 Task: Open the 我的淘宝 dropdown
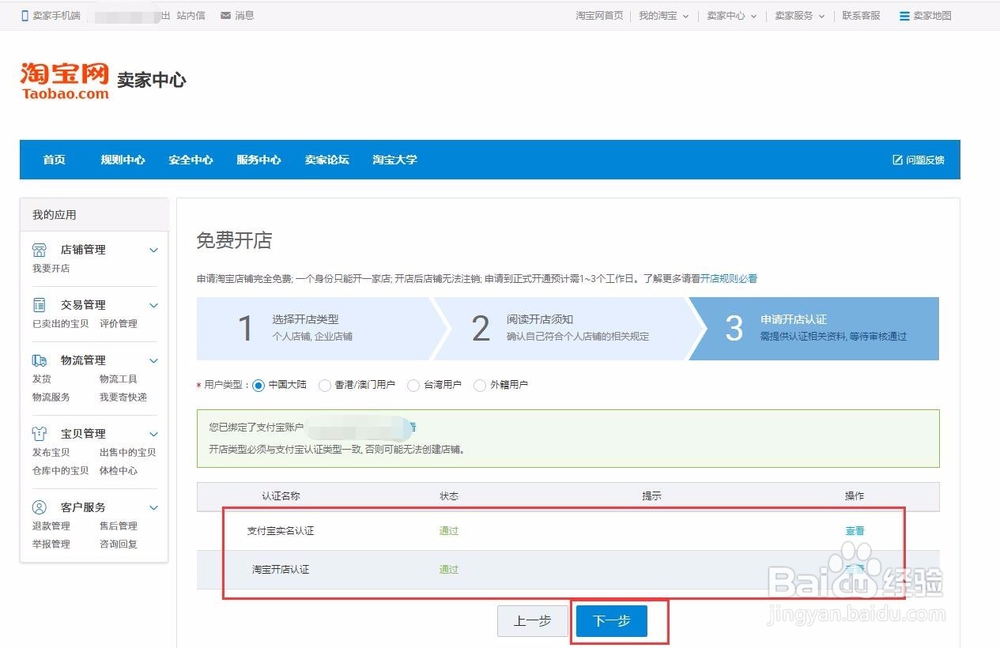click(x=664, y=16)
